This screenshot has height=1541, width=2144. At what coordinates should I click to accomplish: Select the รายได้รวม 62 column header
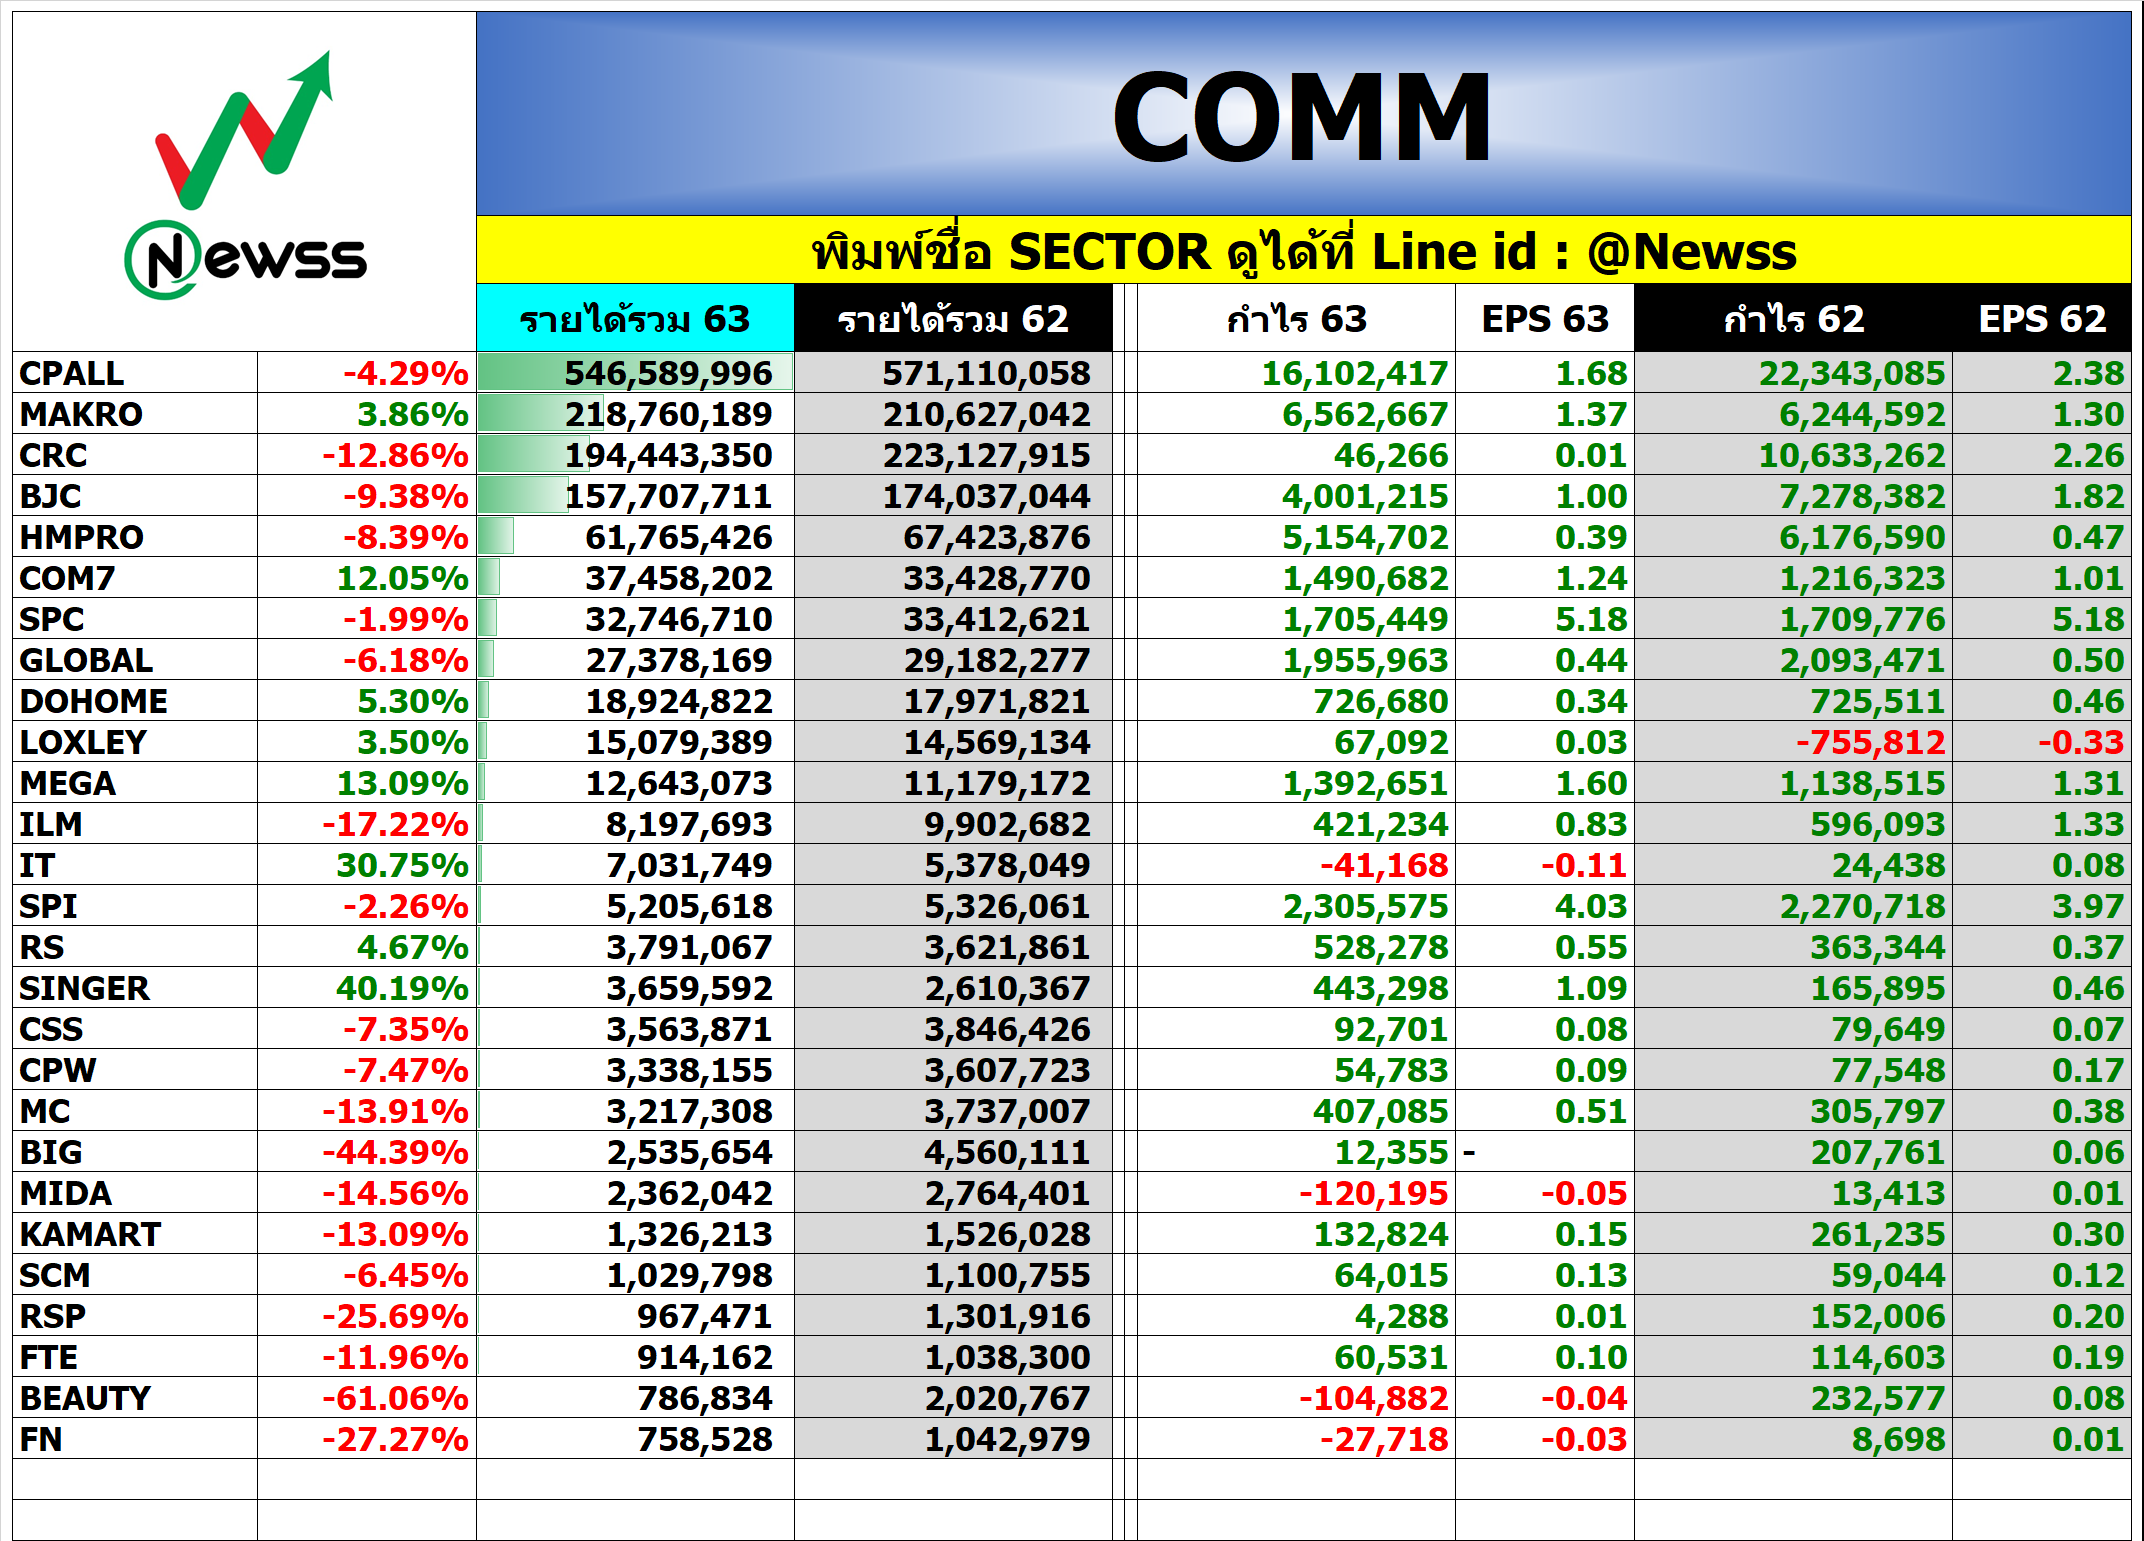pos(953,318)
